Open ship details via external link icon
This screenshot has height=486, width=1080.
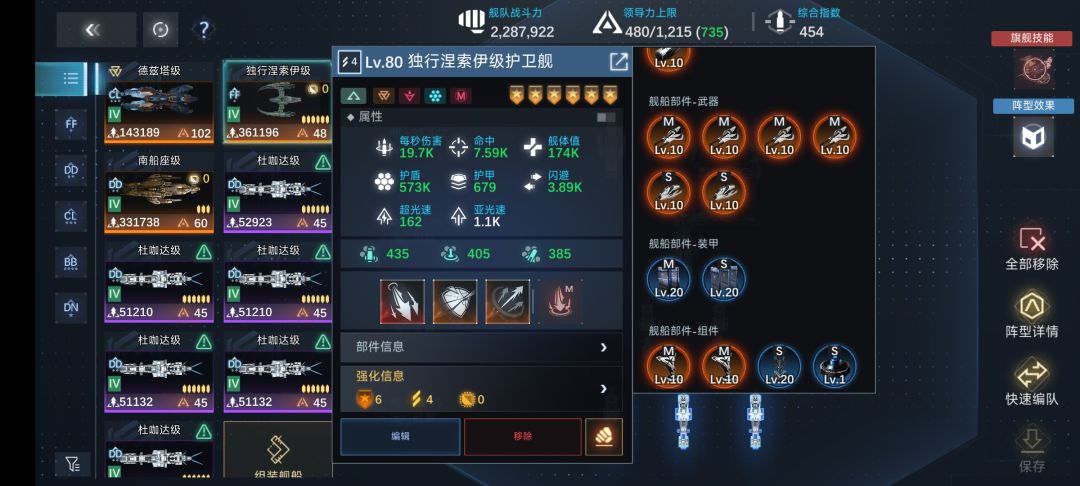[x=619, y=61]
